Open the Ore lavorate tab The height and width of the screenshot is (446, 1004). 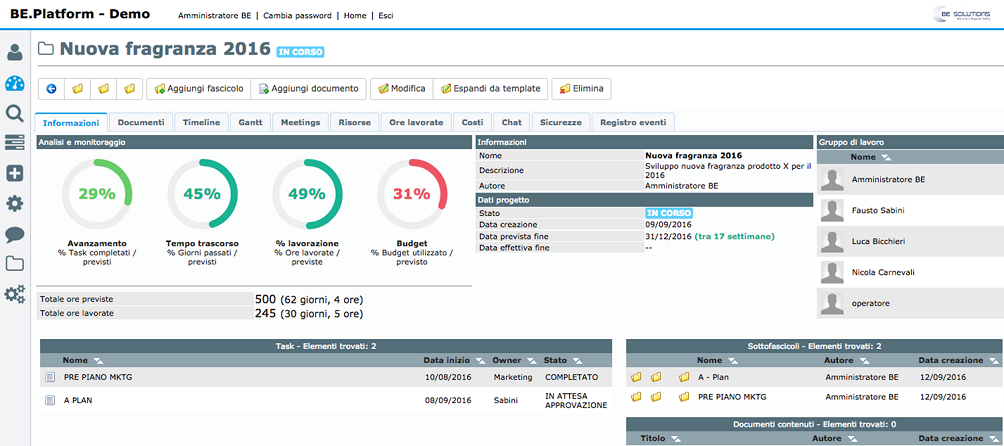point(416,122)
